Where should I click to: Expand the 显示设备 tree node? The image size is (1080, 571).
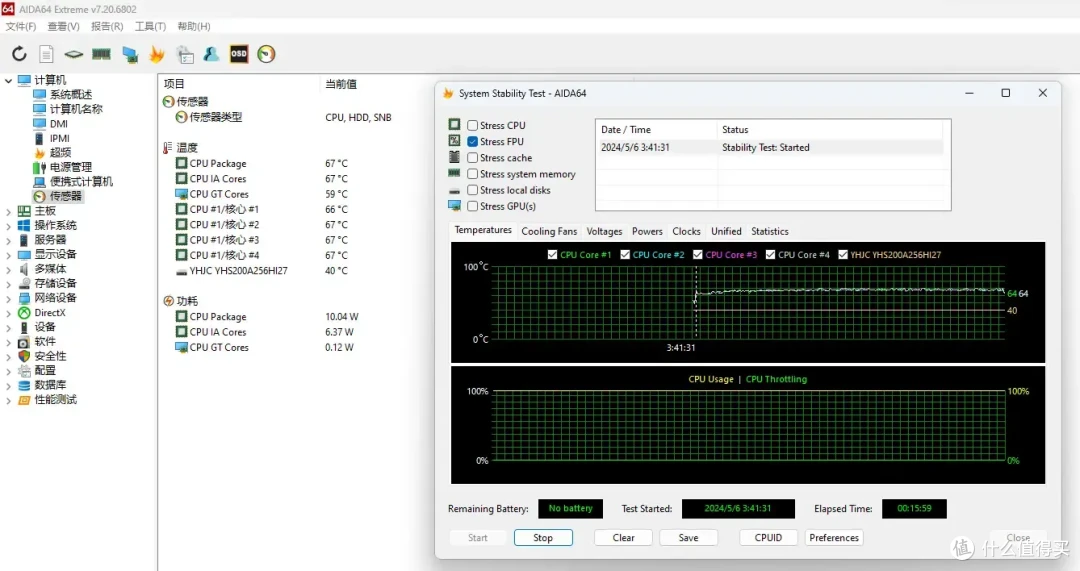point(8,255)
